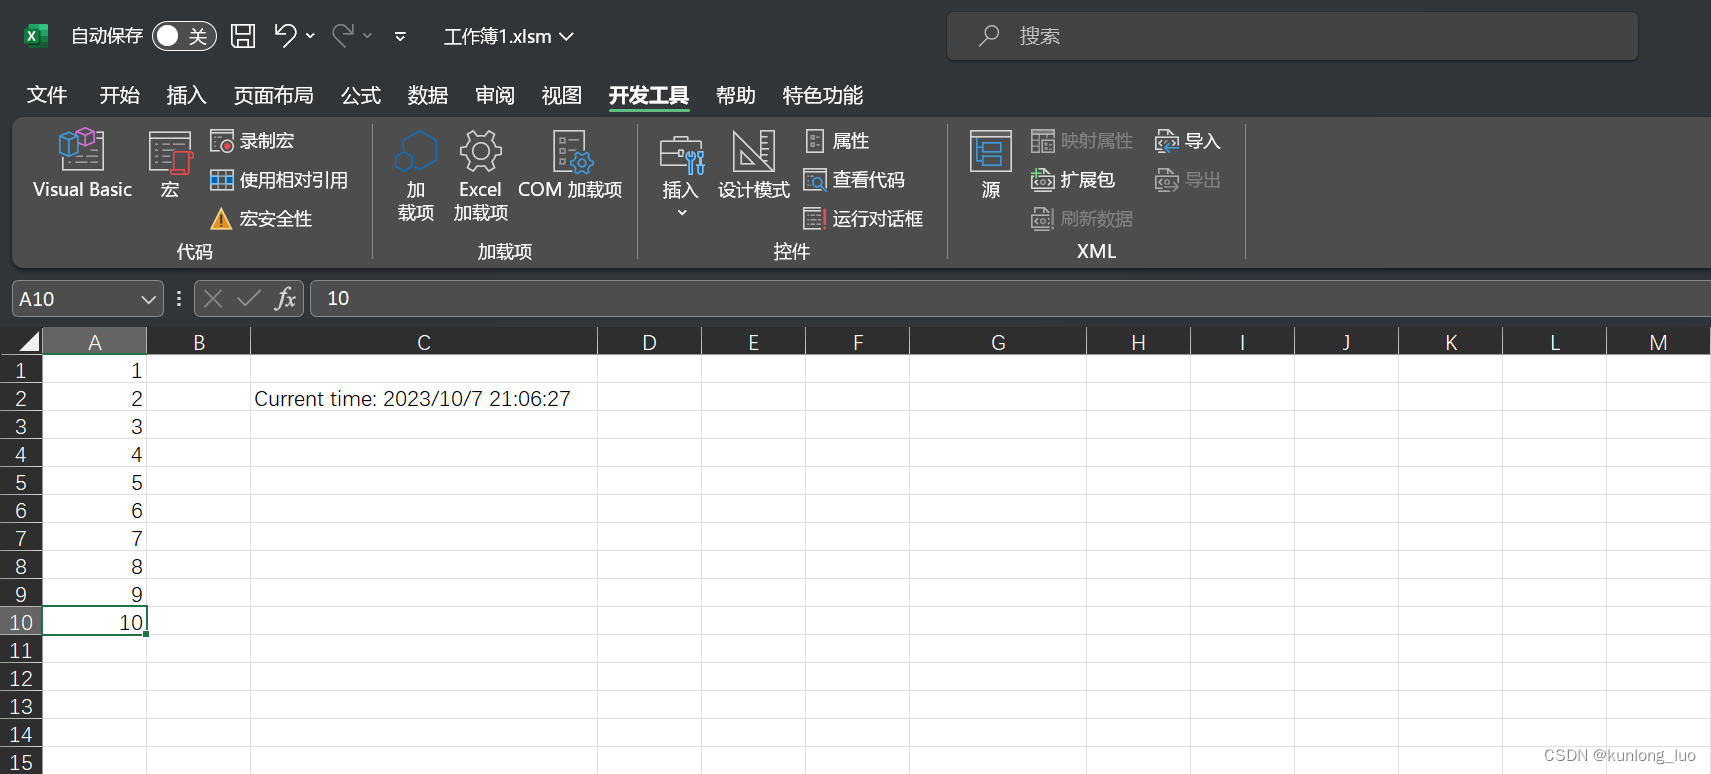Click the formula bar showing 10

[1010, 298]
